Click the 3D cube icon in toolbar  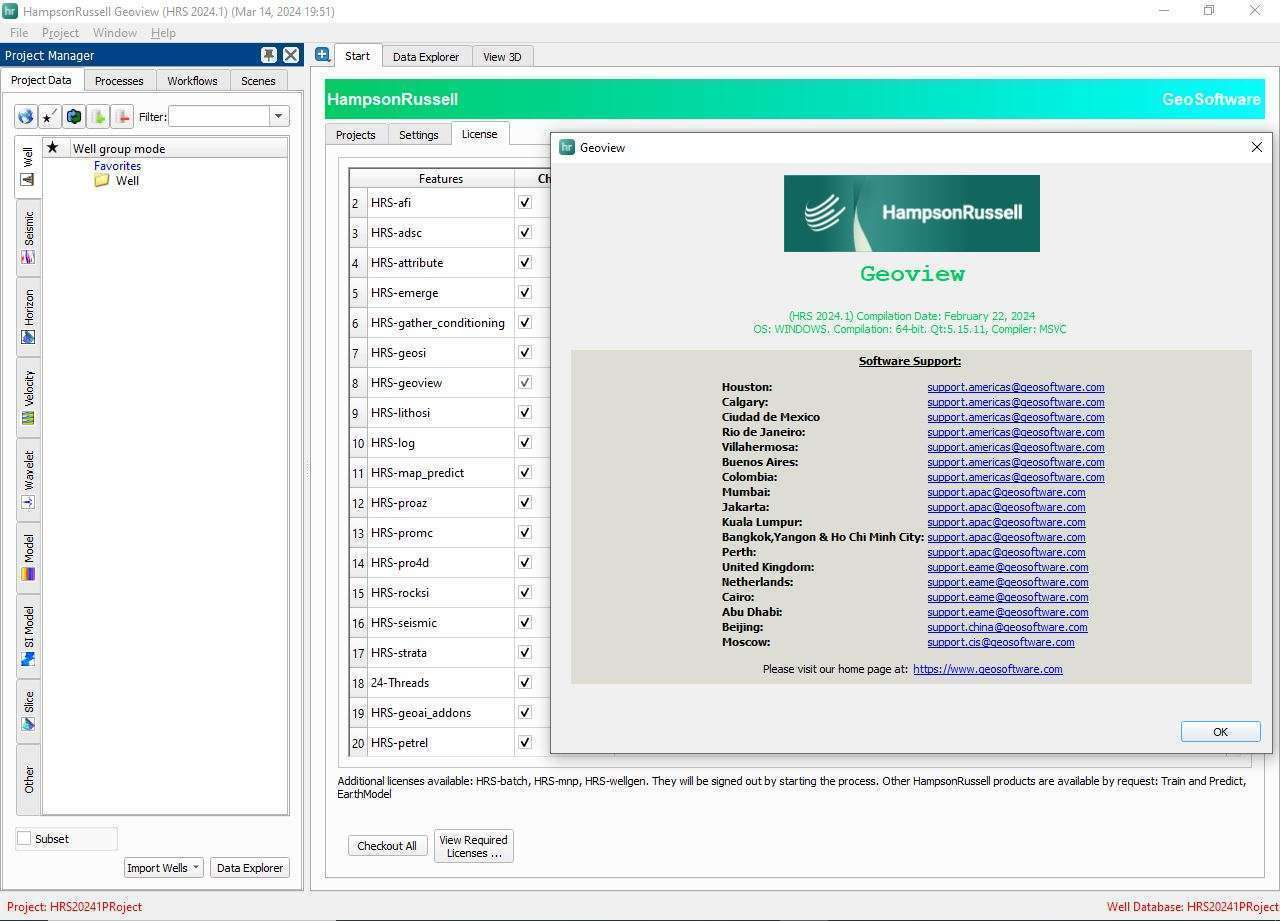pos(74,116)
